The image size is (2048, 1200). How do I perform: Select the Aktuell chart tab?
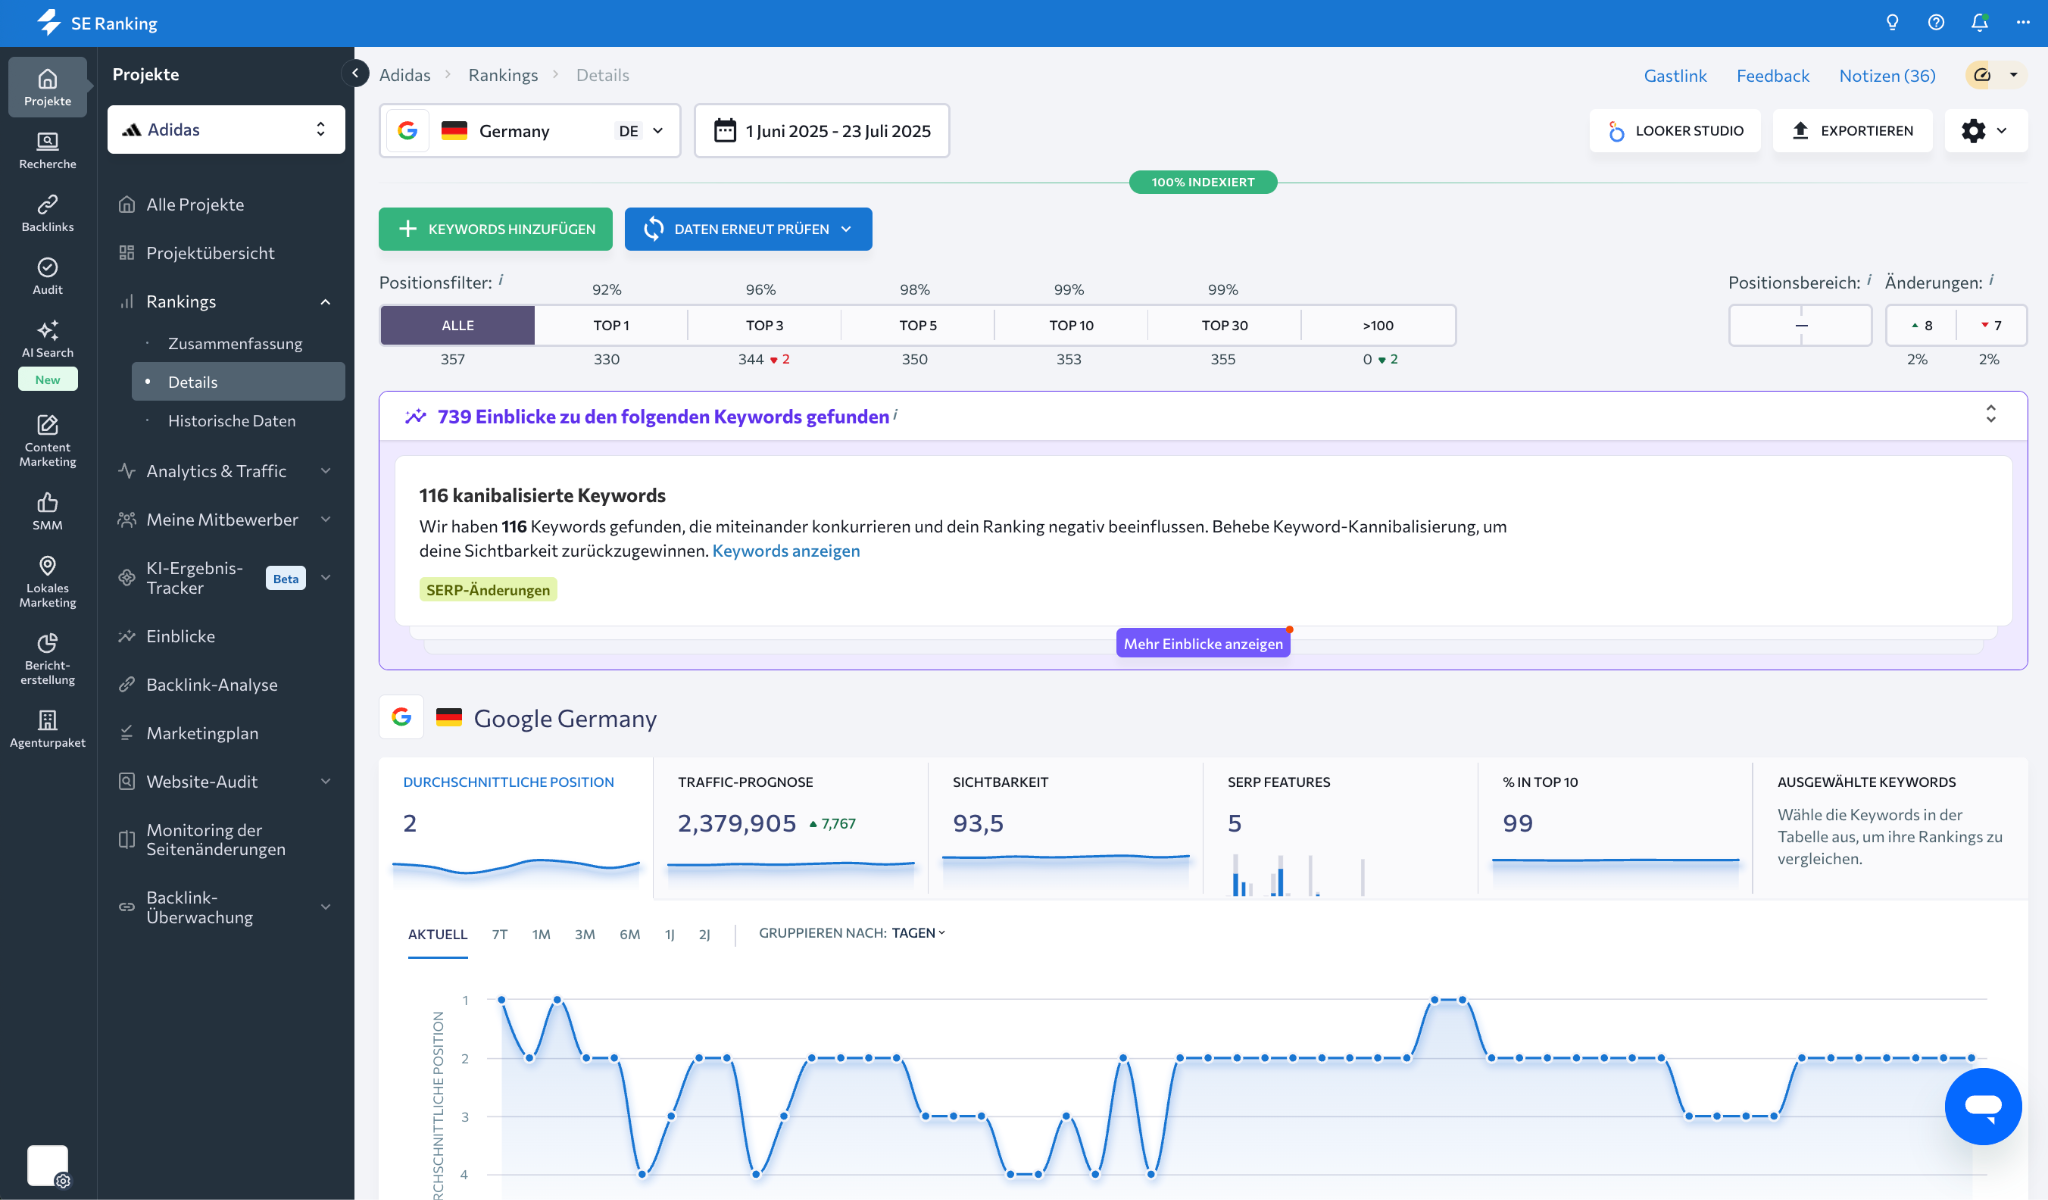[x=437, y=934]
